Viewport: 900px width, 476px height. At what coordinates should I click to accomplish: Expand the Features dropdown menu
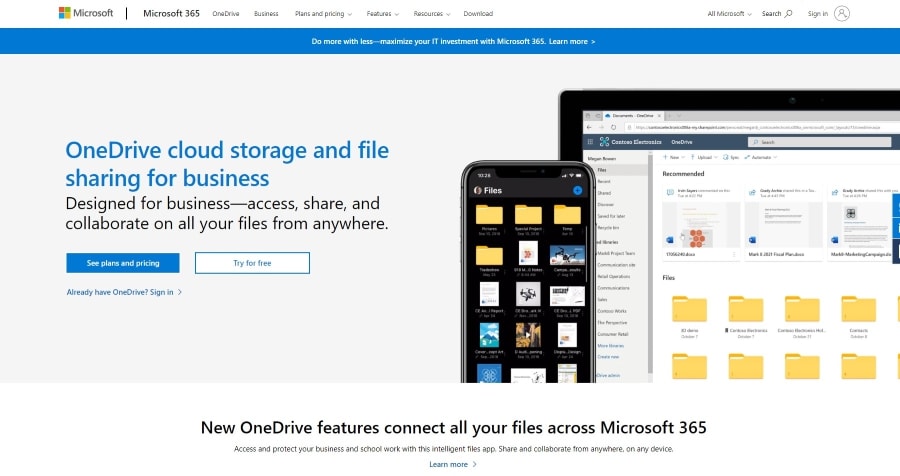pyautogui.click(x=382, y=13)
